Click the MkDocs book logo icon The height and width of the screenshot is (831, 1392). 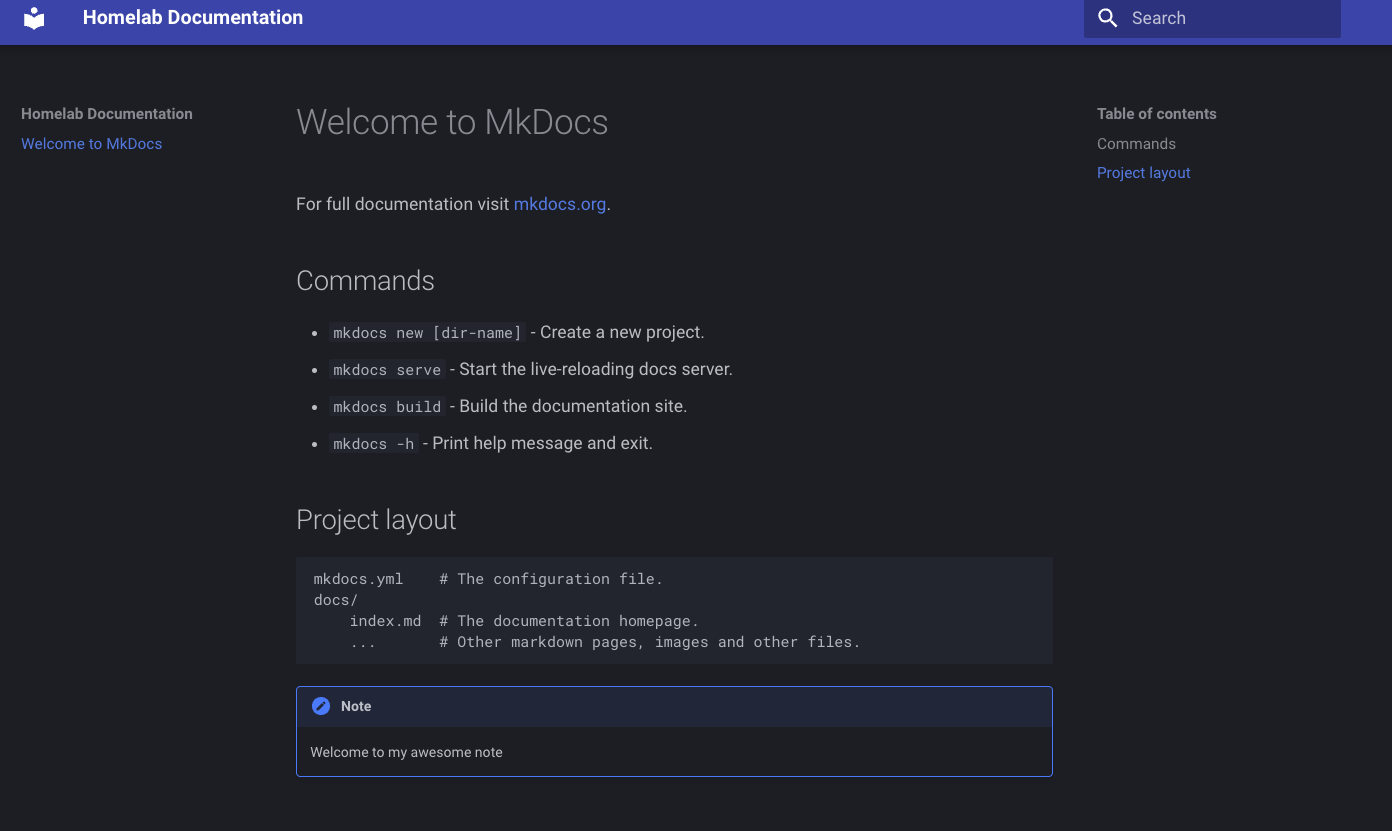(34, 18)
